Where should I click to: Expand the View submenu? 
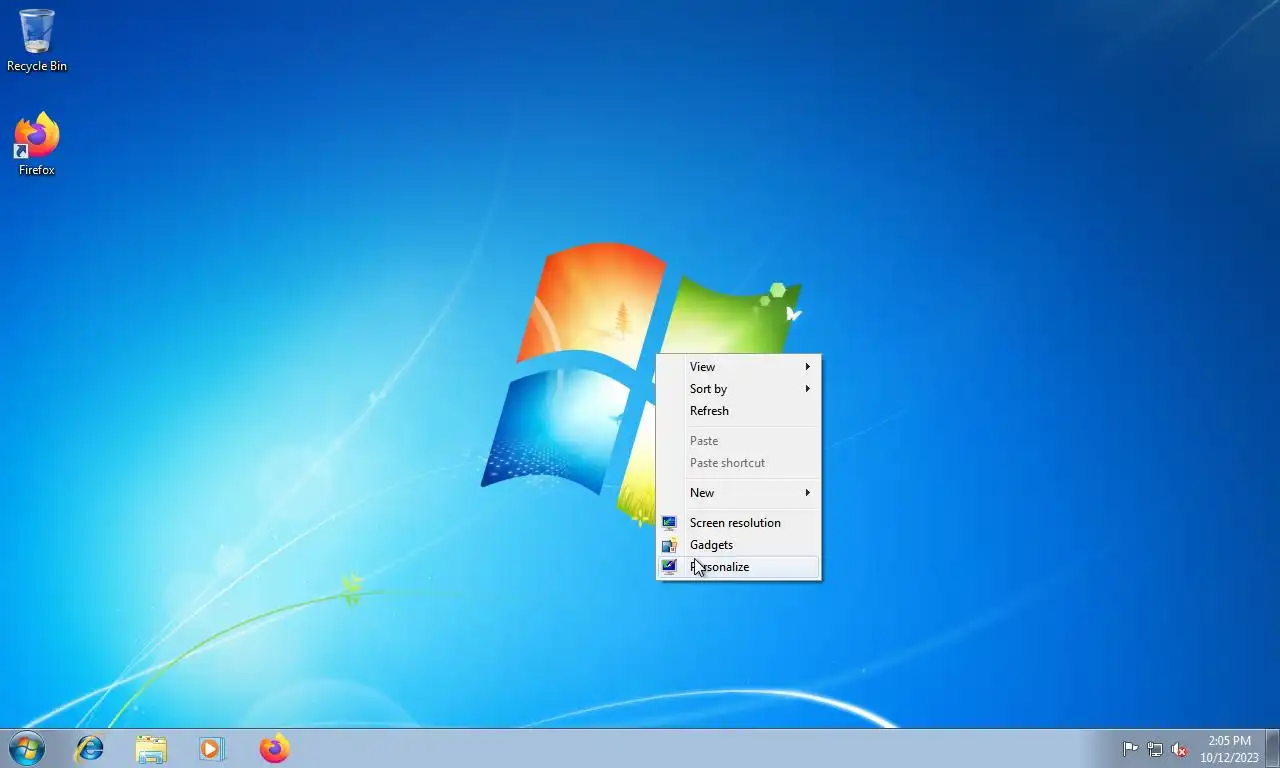(738, 367)
